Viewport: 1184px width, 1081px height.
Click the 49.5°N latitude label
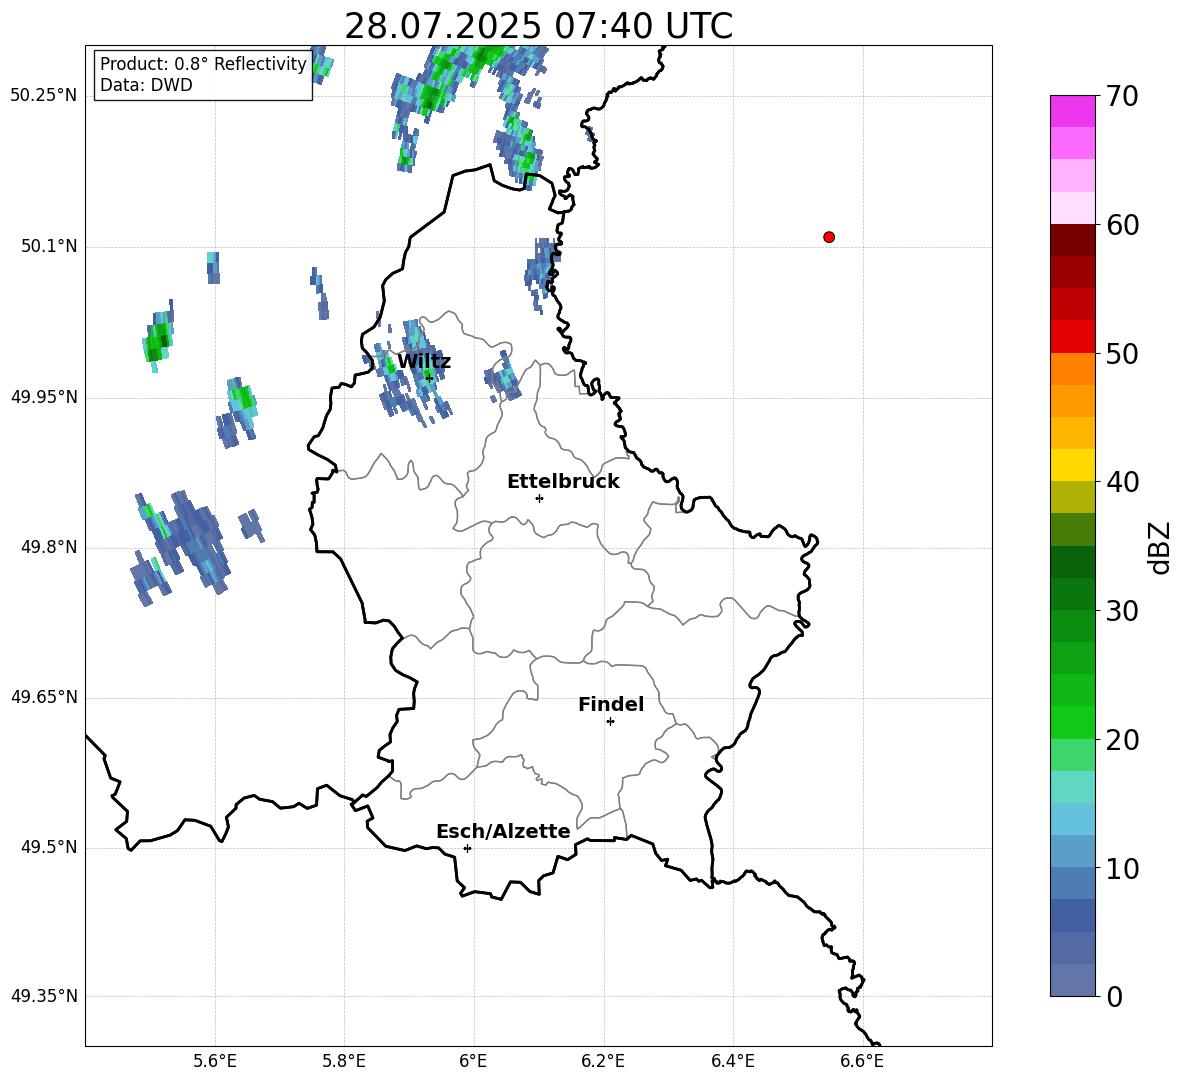(49, 847)
